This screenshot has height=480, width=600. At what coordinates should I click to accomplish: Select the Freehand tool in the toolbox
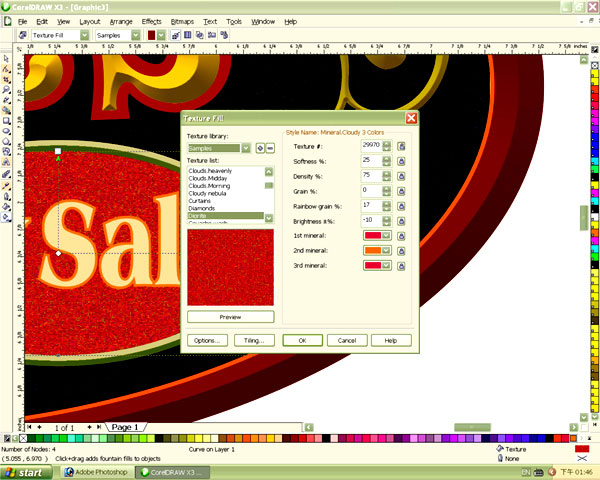[x=6, y=100]
